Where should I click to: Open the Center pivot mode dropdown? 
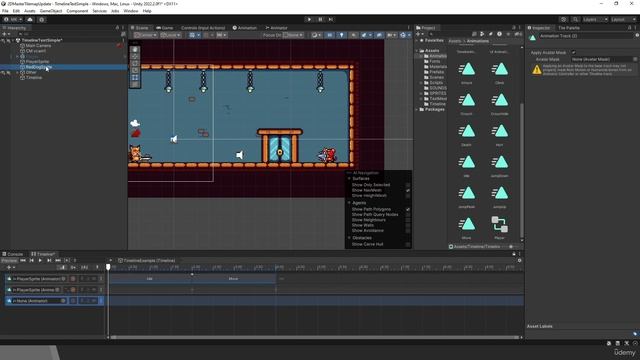coord(146,35)
